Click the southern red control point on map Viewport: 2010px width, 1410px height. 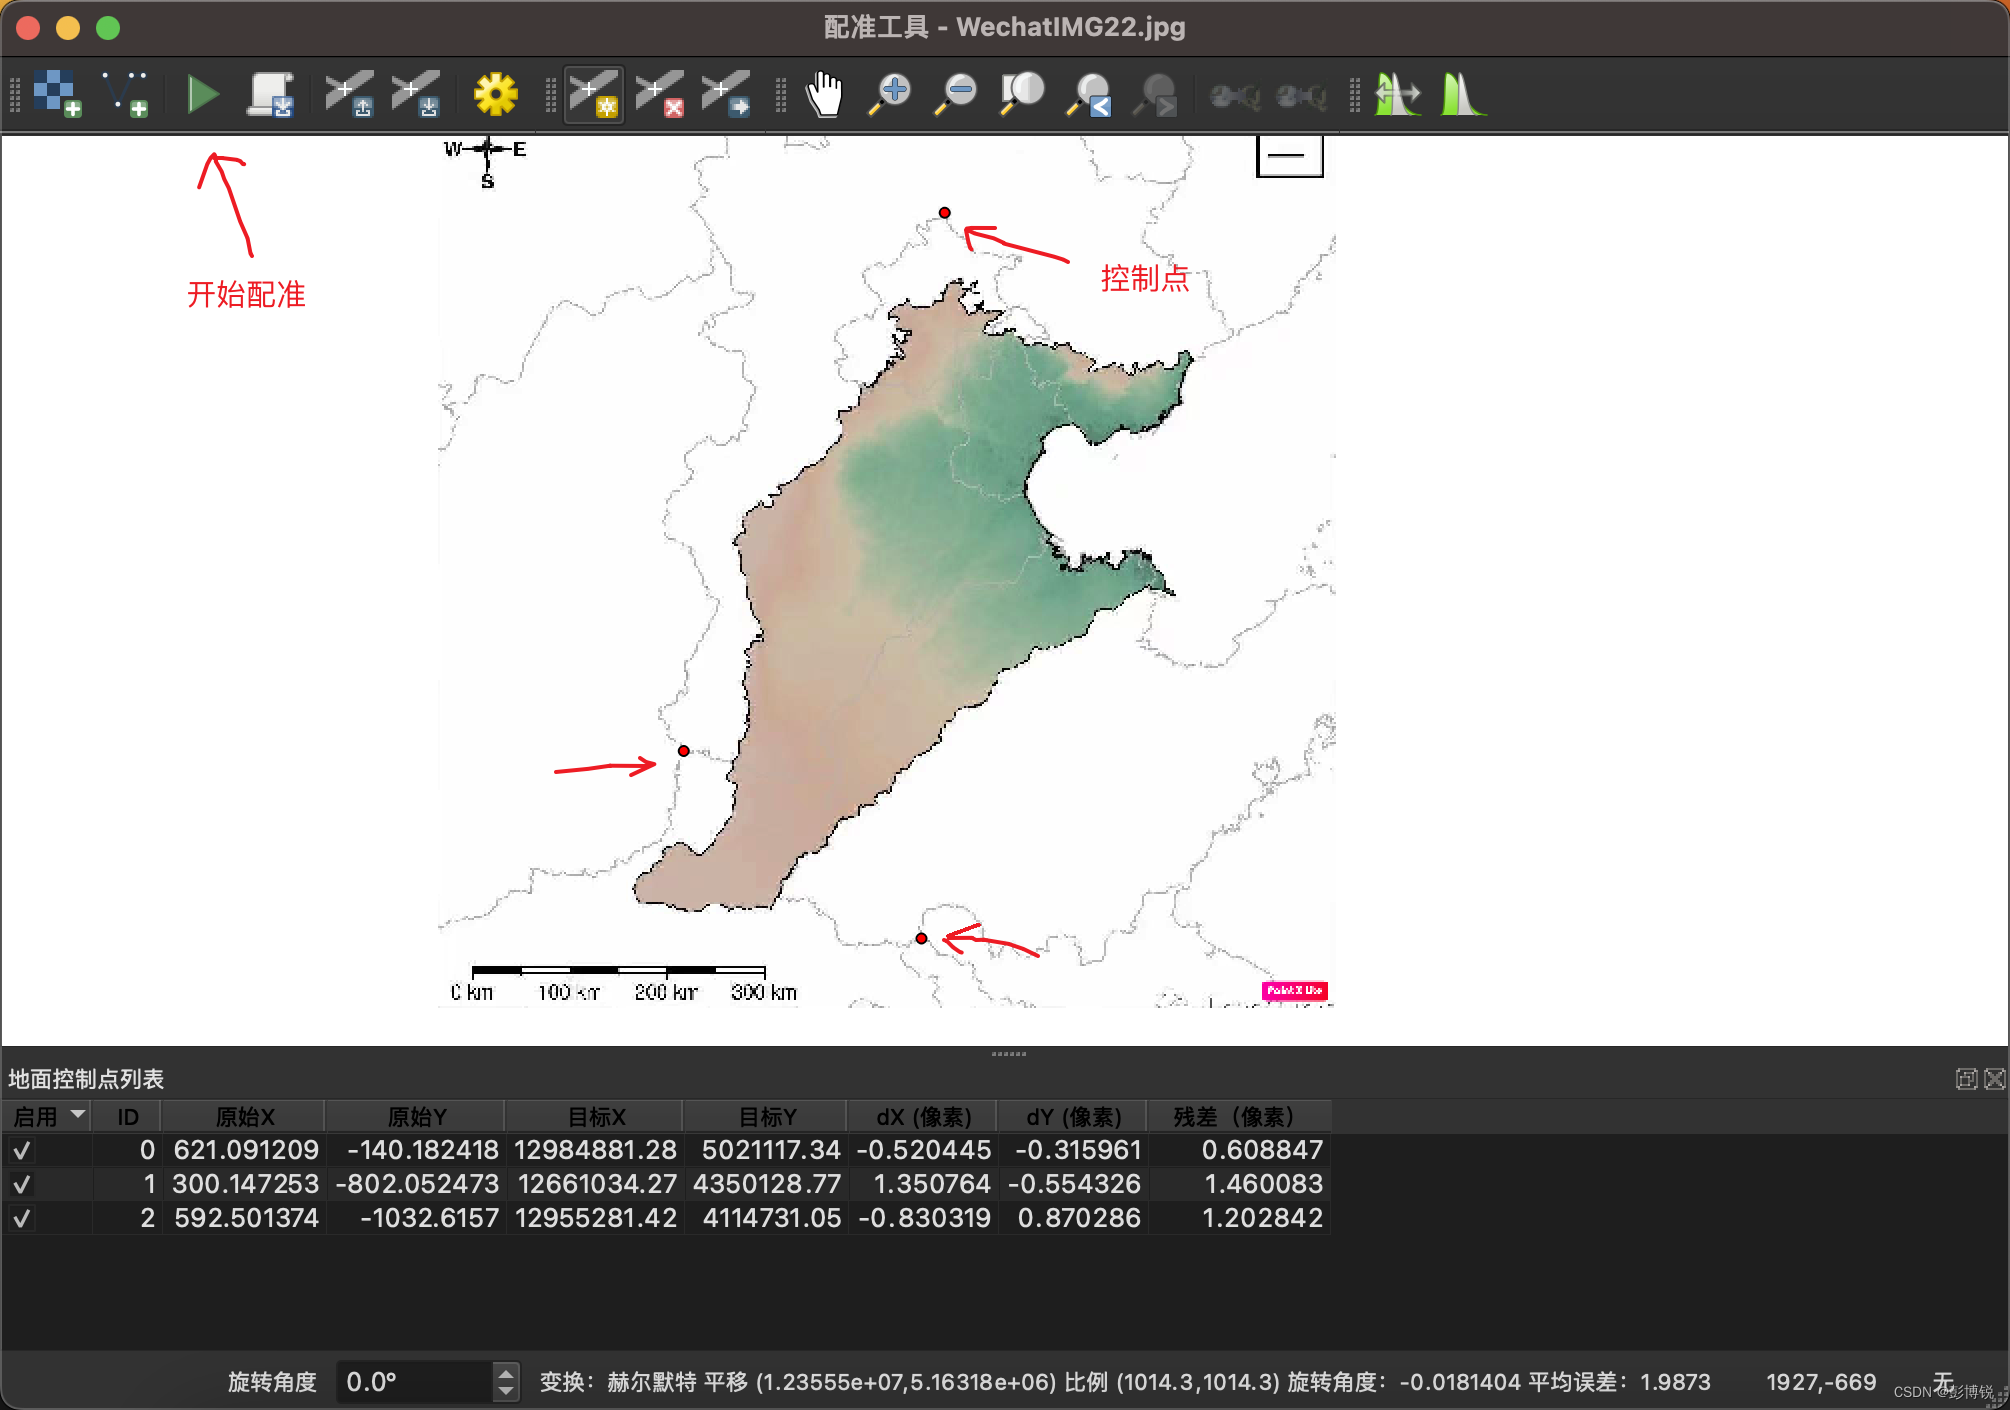[x=921, y=939]
